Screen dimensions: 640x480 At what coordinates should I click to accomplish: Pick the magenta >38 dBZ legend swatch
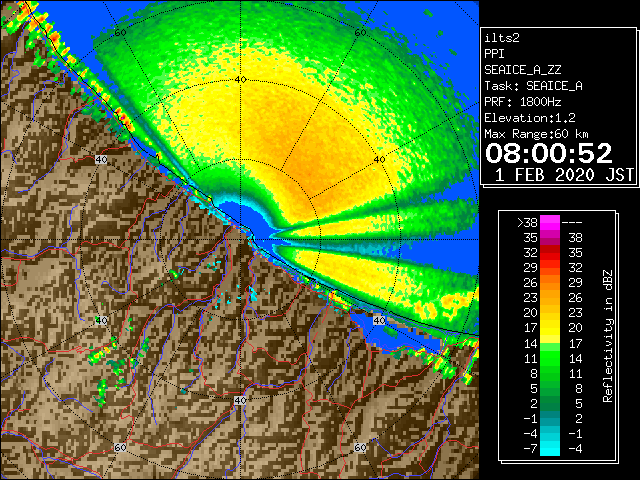point(550,222)
